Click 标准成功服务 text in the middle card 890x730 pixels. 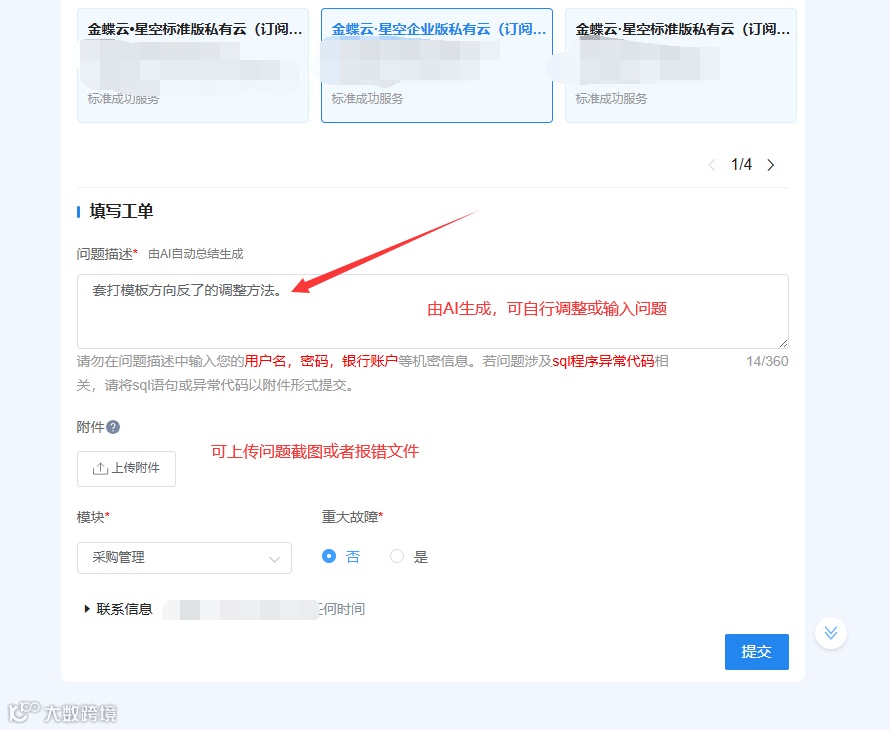pos(367,99)
